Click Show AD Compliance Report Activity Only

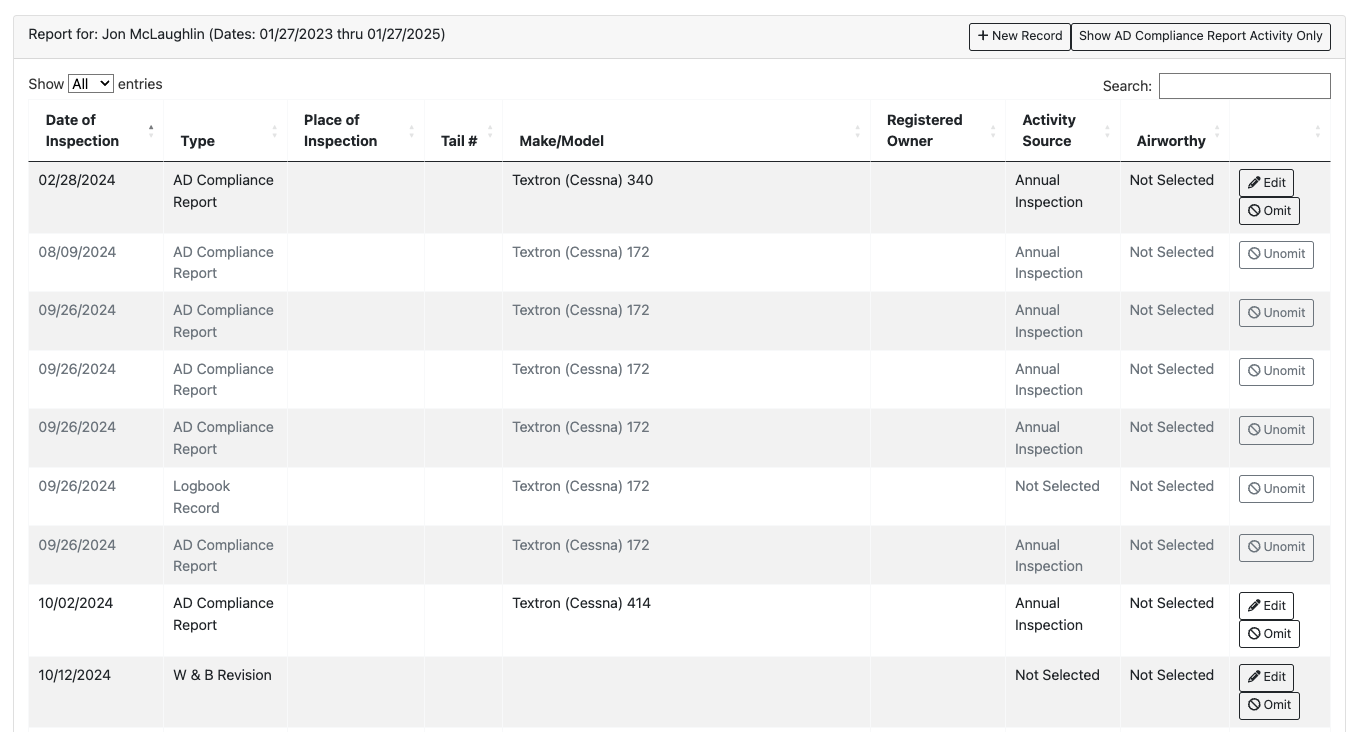tap(1201, 36)
